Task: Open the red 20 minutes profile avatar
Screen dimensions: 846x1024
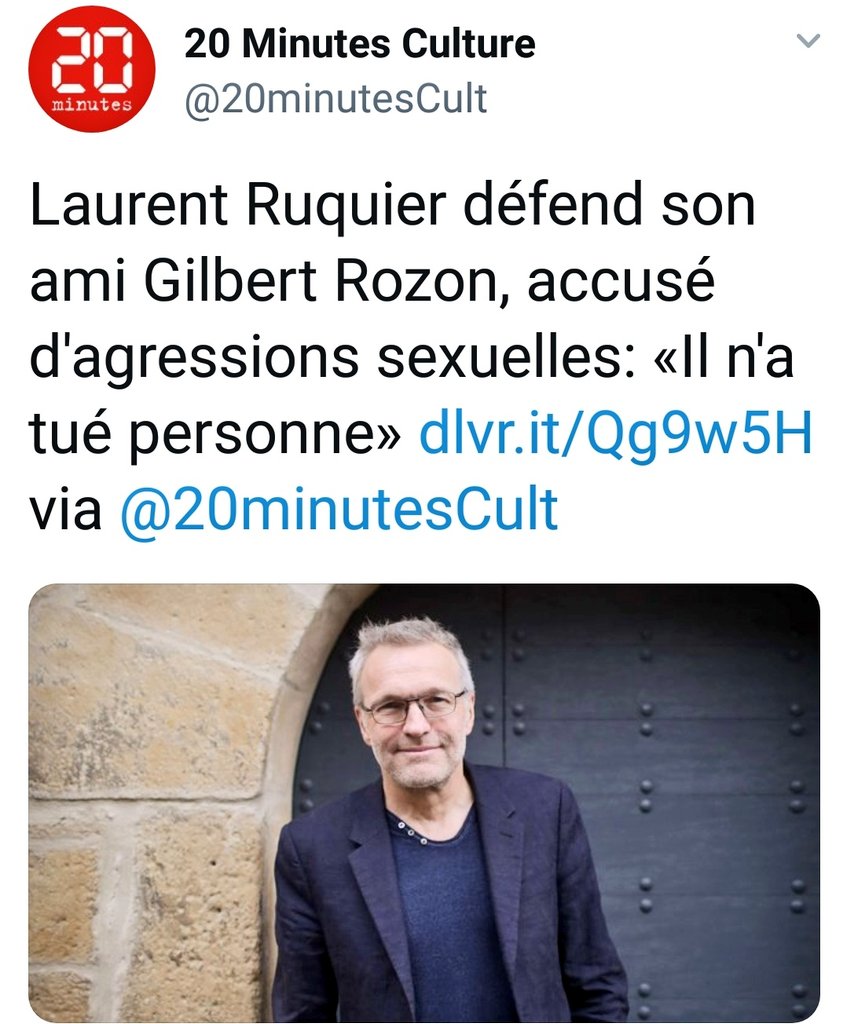Action: pos(91,69)
